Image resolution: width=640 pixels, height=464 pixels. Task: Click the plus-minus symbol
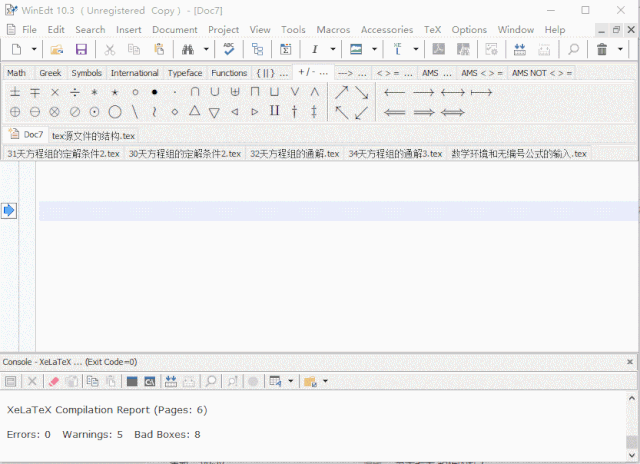[x=15, y=93]
